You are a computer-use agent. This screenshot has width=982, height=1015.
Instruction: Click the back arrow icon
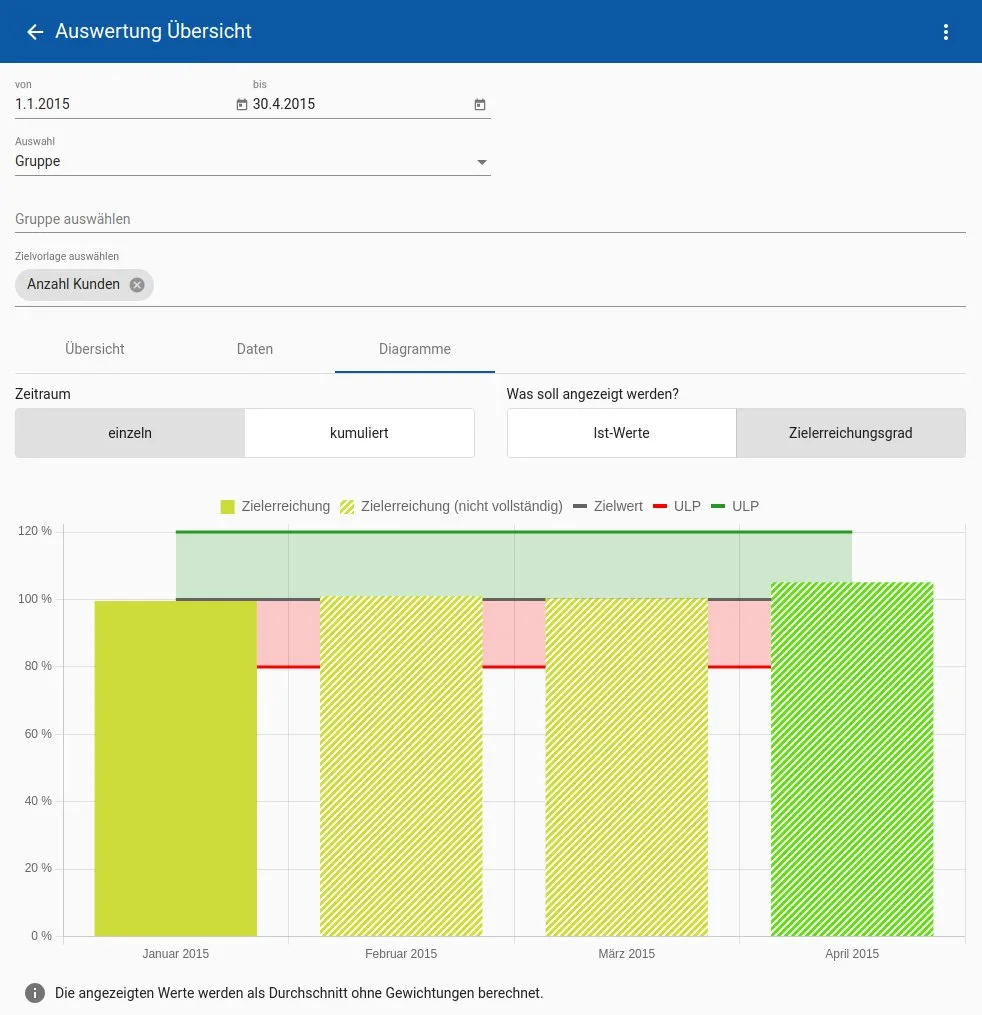pos(35,32)
